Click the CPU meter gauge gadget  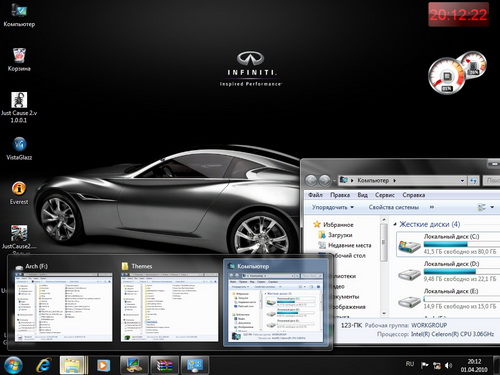[447, 76]
